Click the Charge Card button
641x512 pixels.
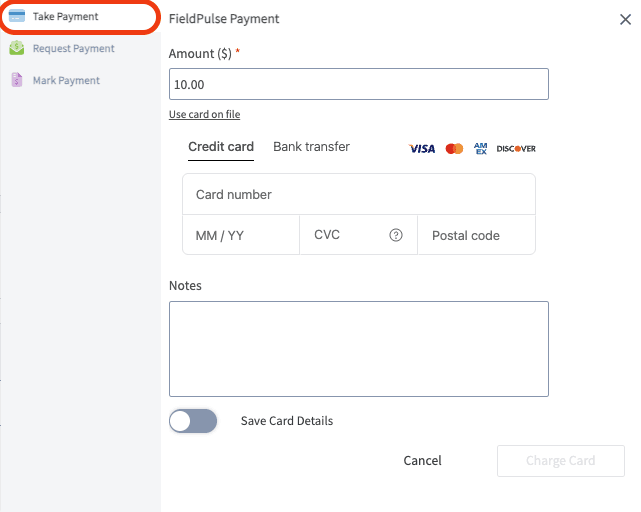pyautogui.click(x=560, y=461)
